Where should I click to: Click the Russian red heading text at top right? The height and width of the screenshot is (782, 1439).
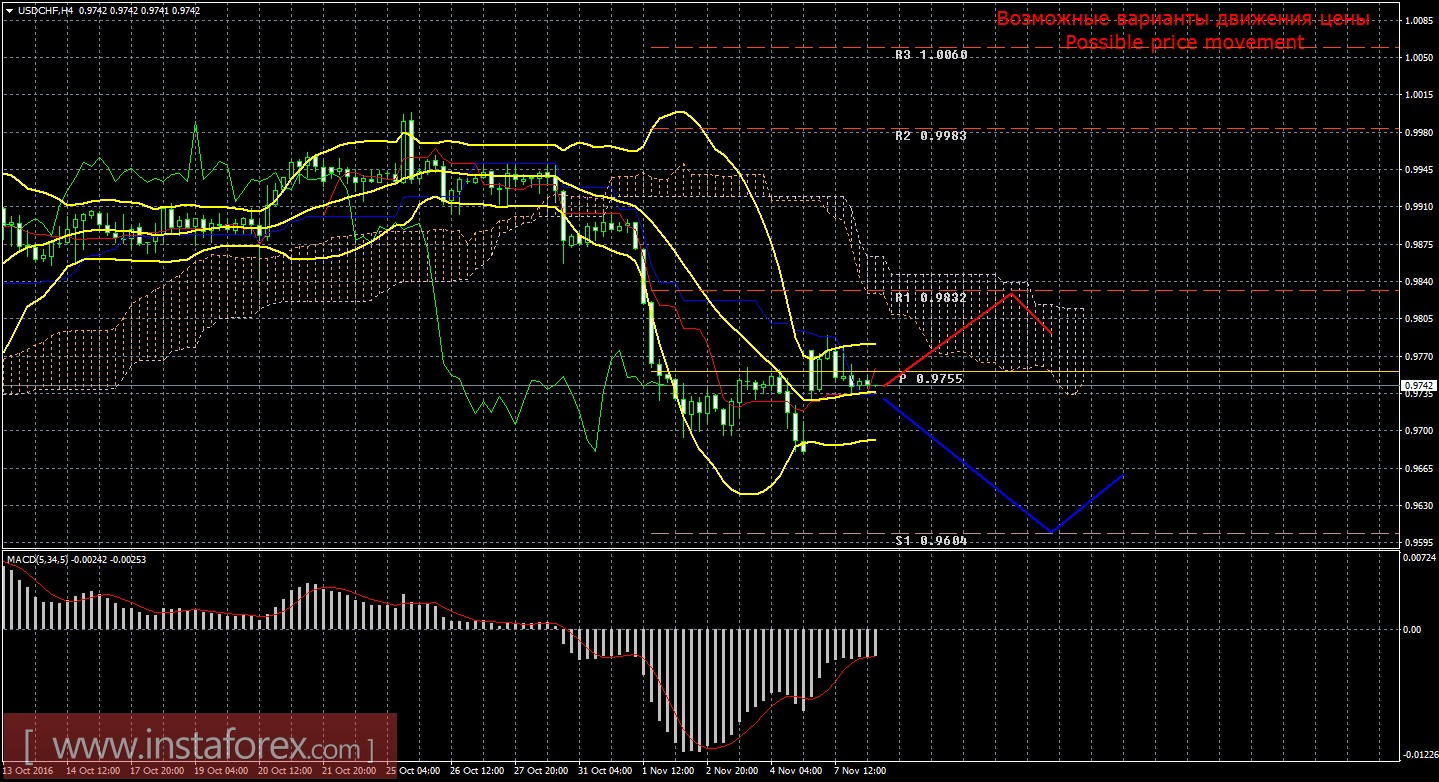coord(1184,19)
